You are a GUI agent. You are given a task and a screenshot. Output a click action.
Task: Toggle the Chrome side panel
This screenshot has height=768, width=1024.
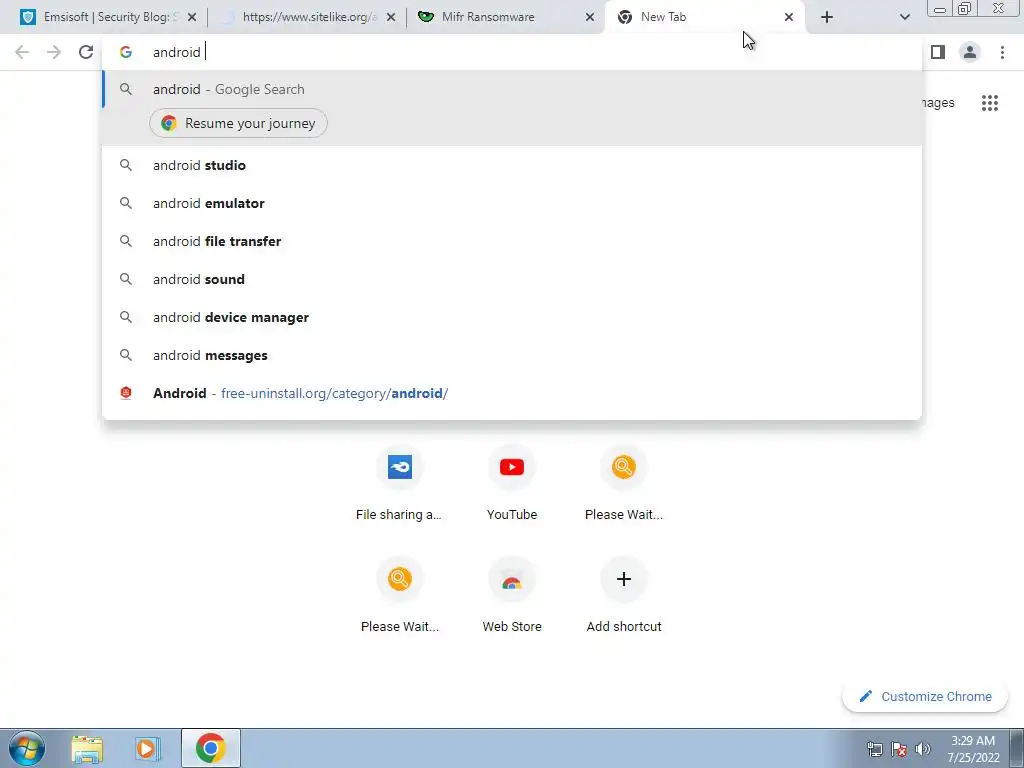point(938,52)
